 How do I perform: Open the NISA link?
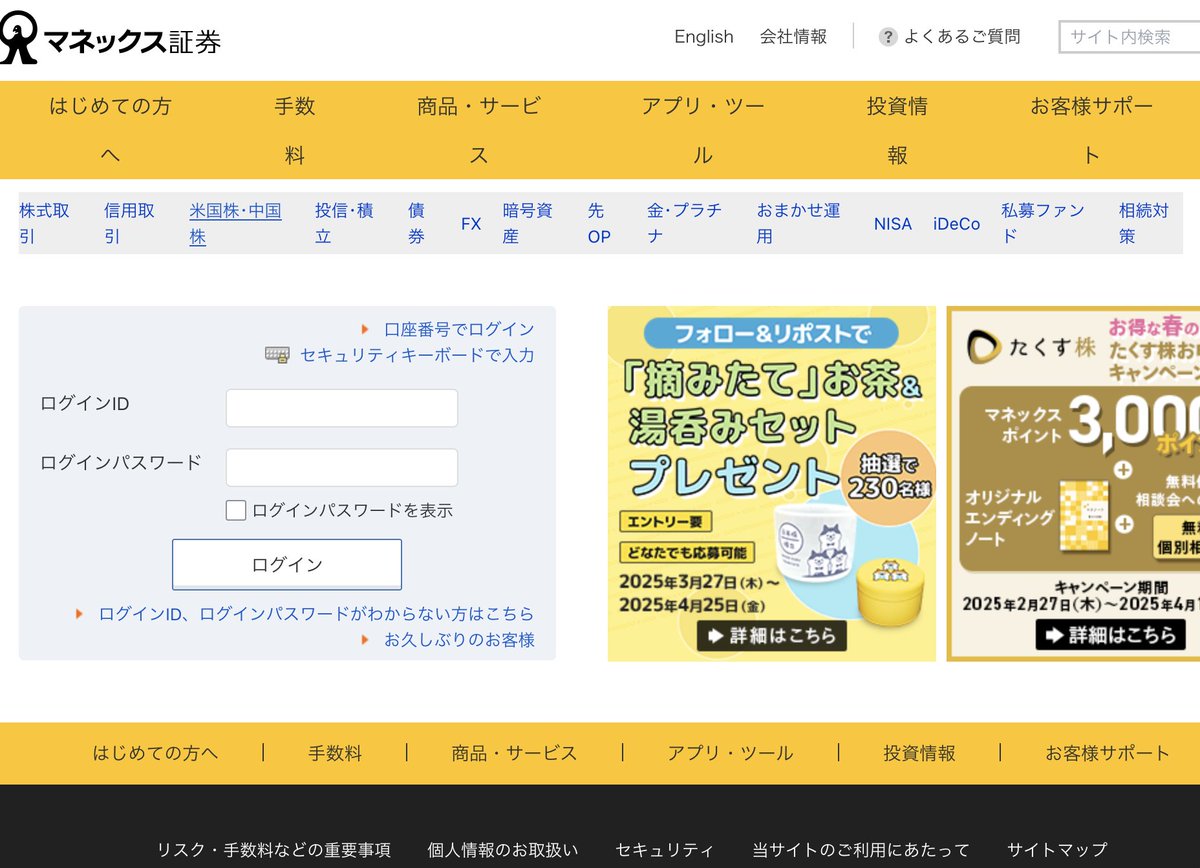[x=893, y=224]
